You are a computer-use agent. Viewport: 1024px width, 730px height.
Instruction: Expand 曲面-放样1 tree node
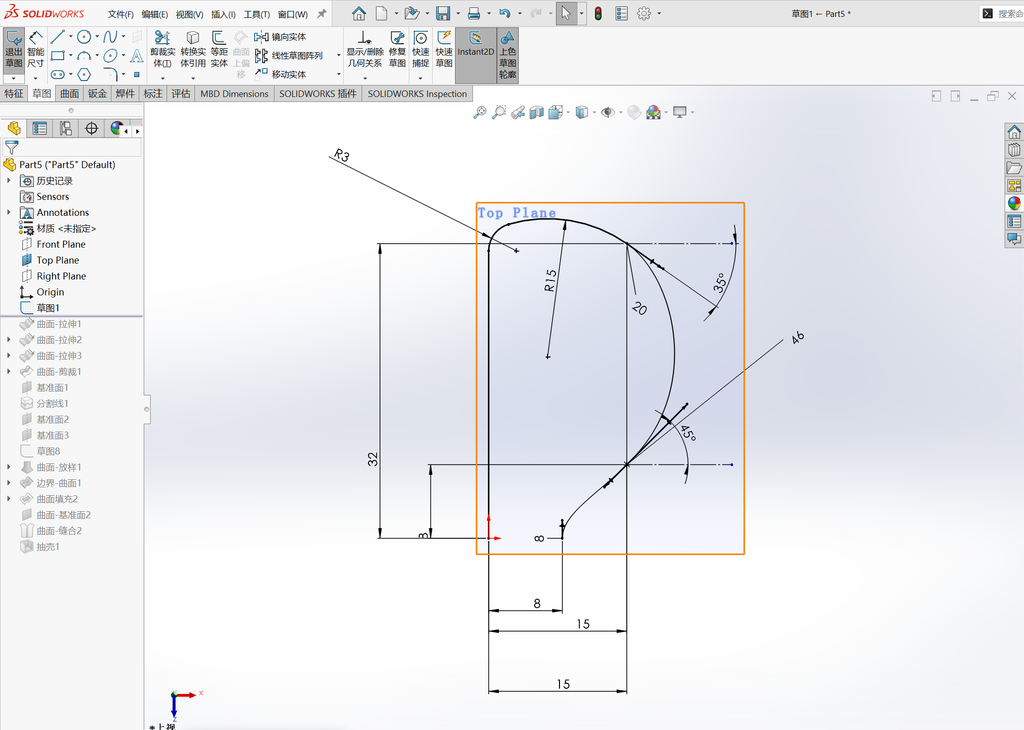pos(8,467)
